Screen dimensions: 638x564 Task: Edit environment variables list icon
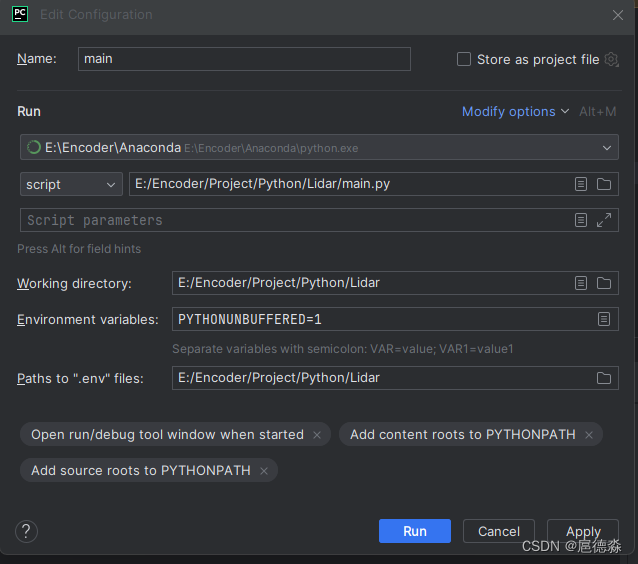[x=604, y=319]
